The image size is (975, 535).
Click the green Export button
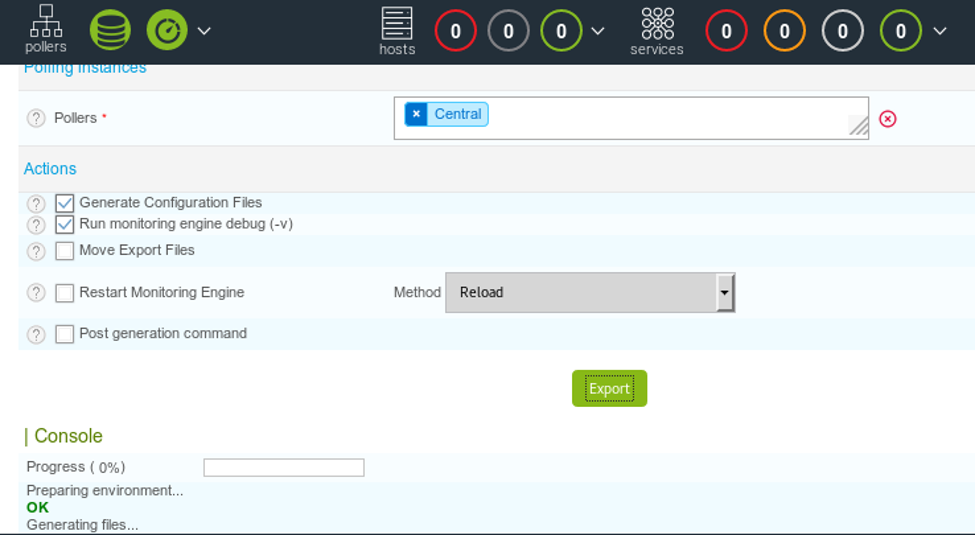[609, 389]
